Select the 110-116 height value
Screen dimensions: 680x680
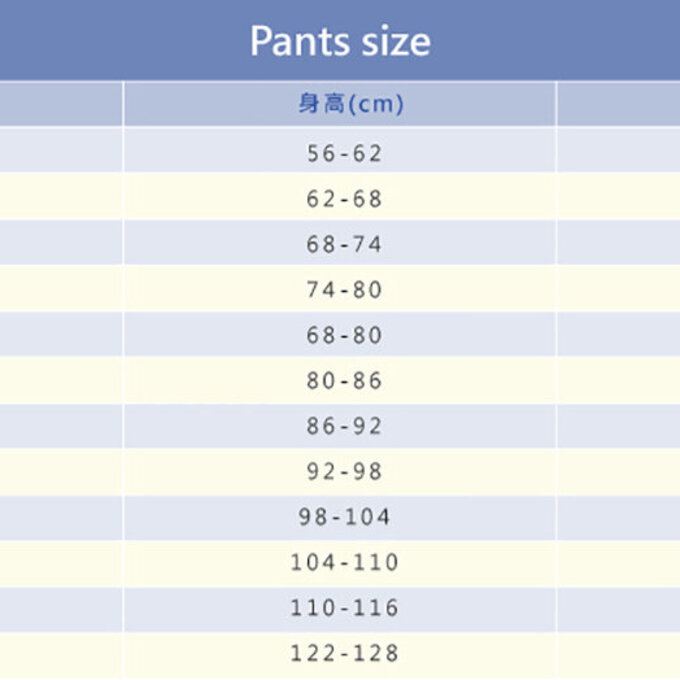pyautogui.click(x=344, y=608)
